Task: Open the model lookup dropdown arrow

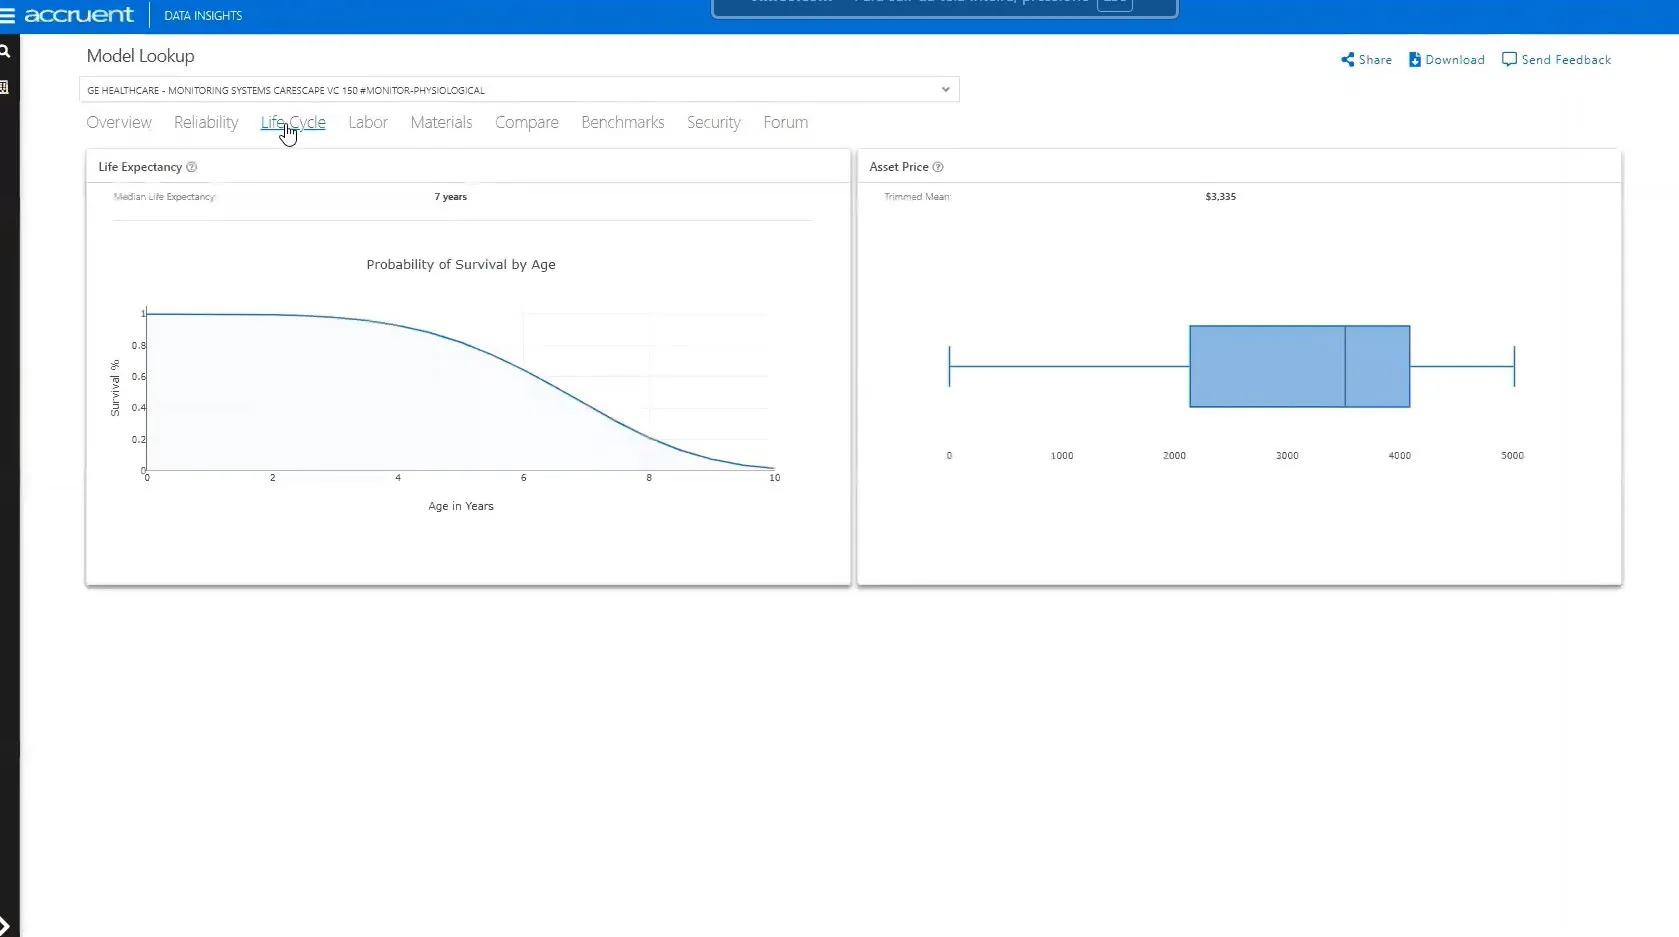Action: (945, 90)
